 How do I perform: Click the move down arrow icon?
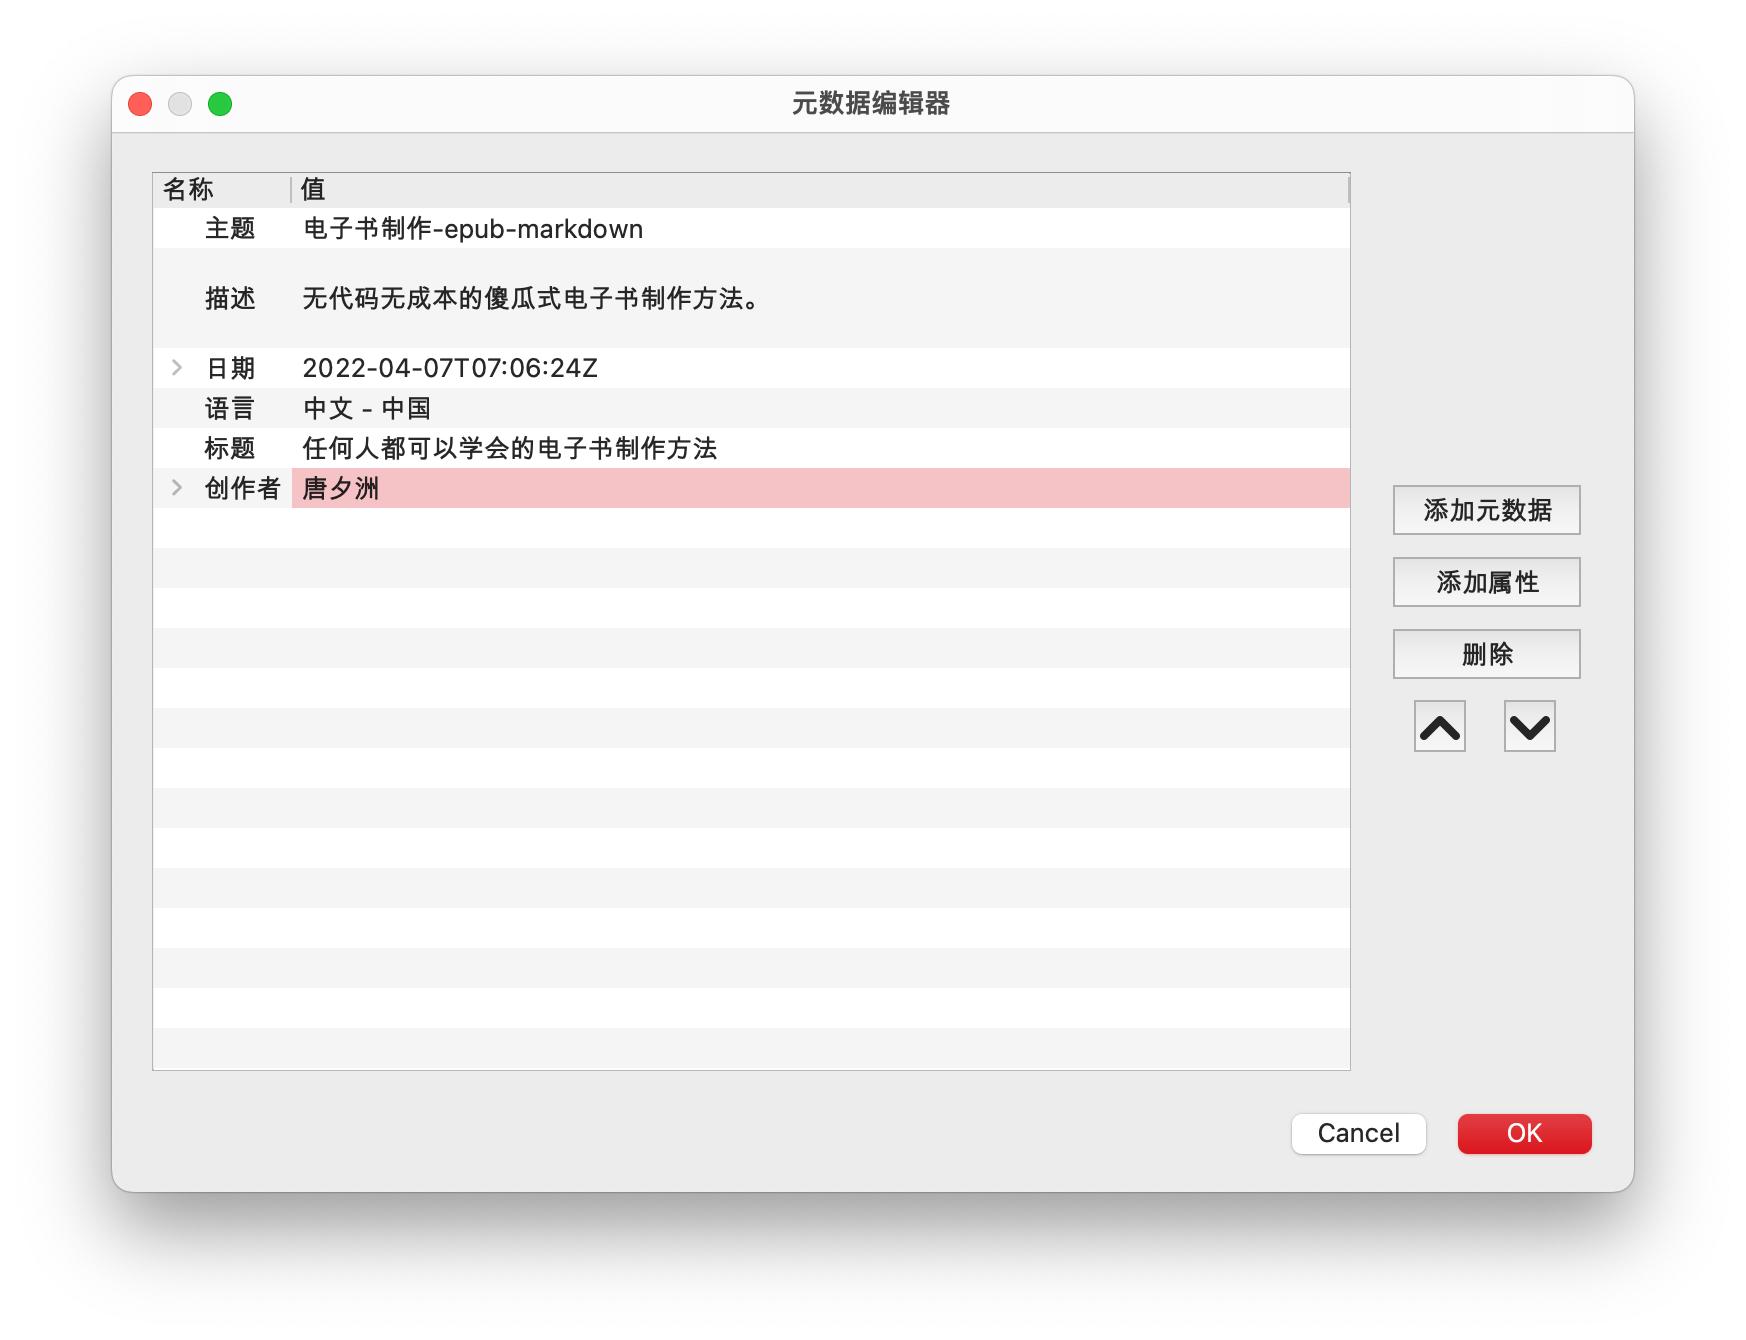tap(1528, 727)
